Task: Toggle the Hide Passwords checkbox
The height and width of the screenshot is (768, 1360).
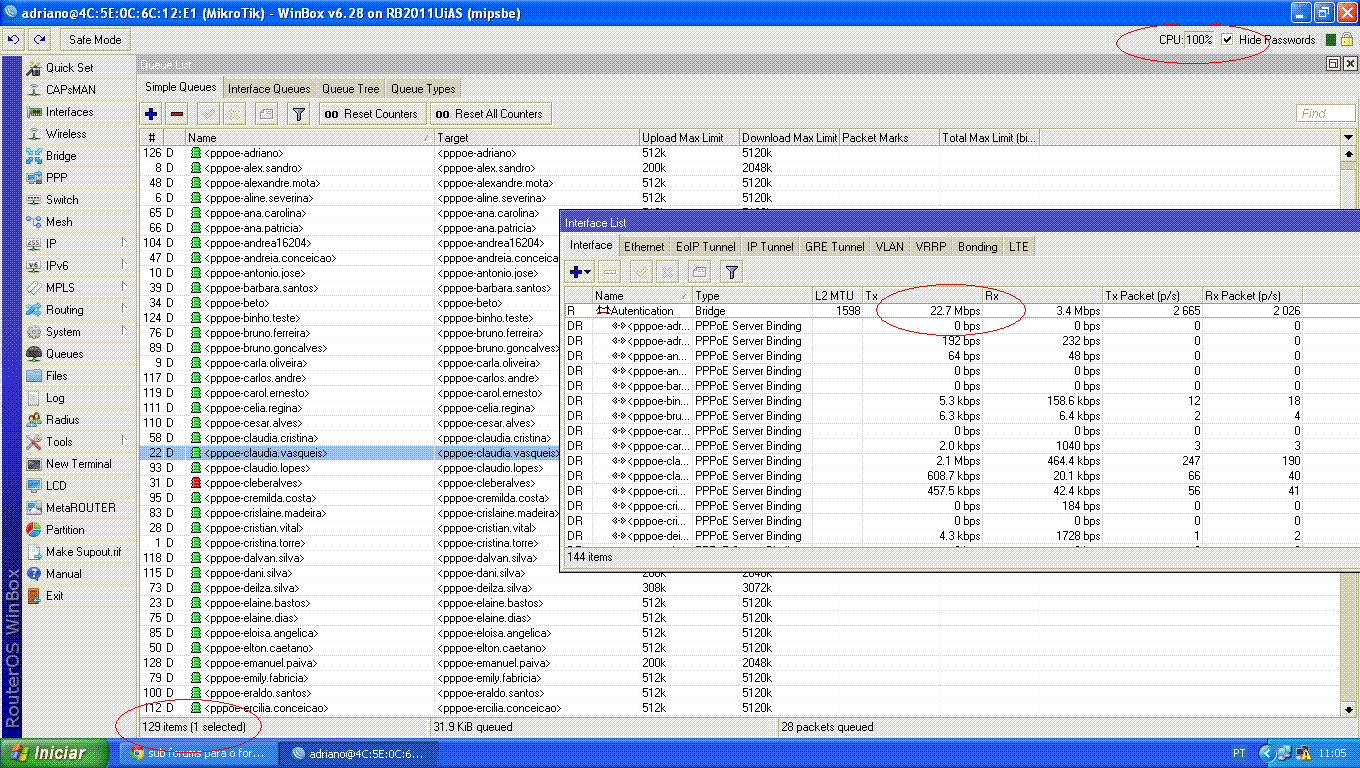Action: 1227,40
